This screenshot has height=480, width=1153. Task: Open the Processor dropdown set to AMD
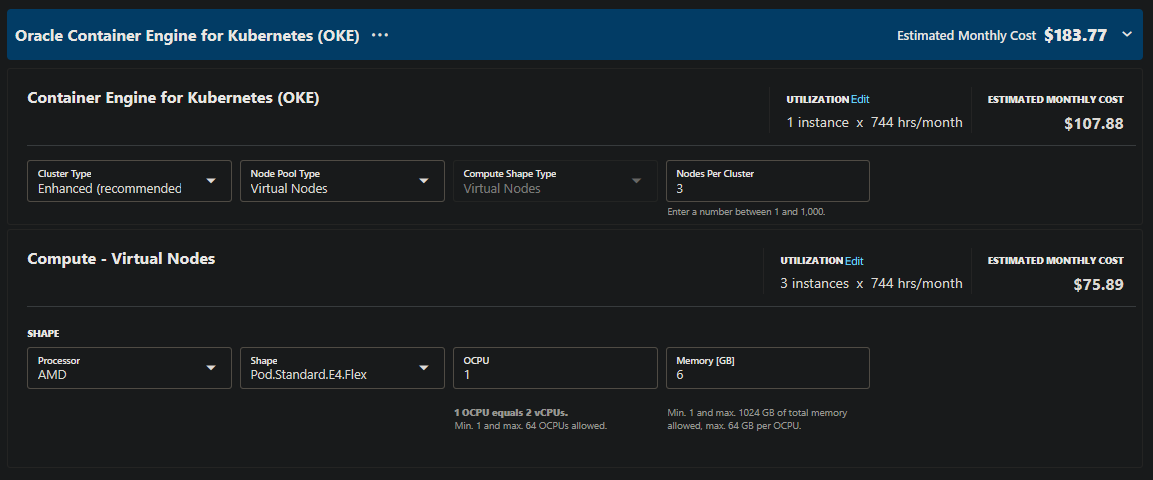[x=129, y=368]
